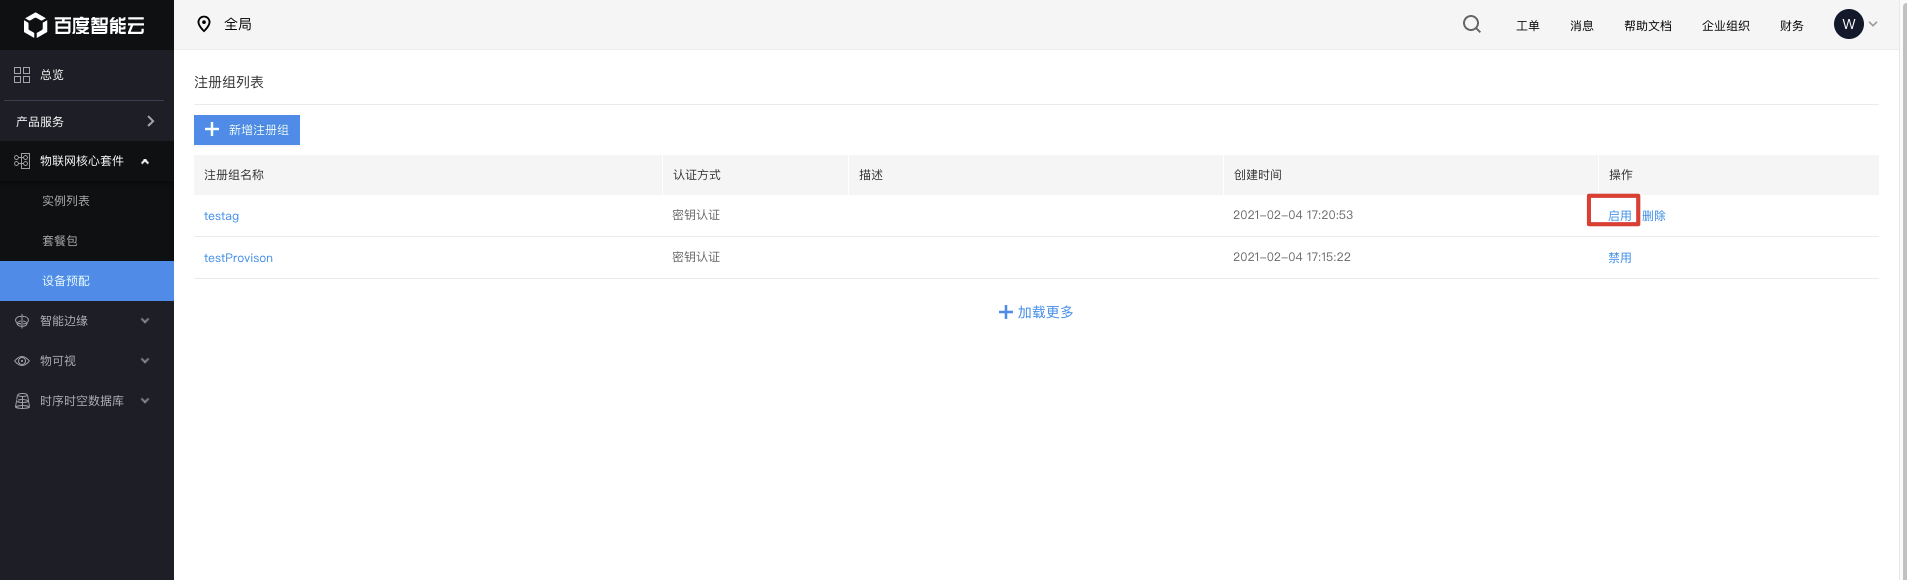1907x580 pixels.
Task: Delete the testag registration group
Action: tap(1654, 216)
